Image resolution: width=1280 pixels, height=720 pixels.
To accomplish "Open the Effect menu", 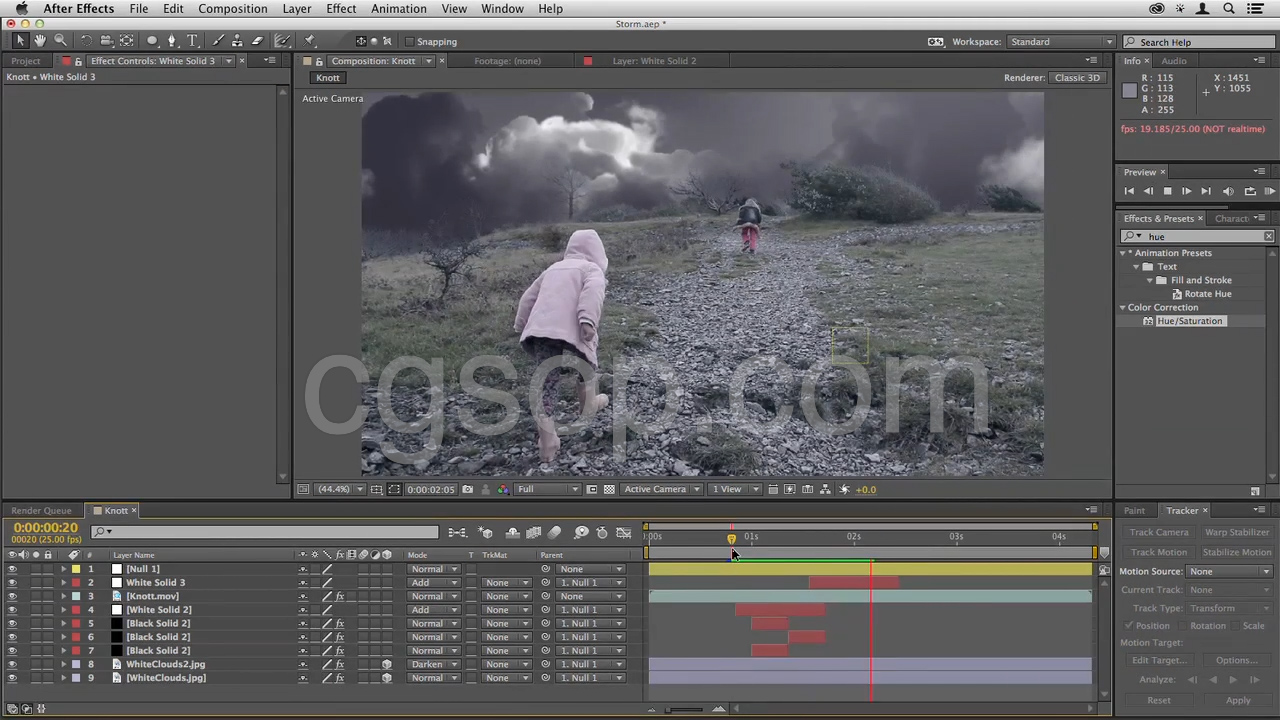I will pyautogui.click(x=341, y=9).
